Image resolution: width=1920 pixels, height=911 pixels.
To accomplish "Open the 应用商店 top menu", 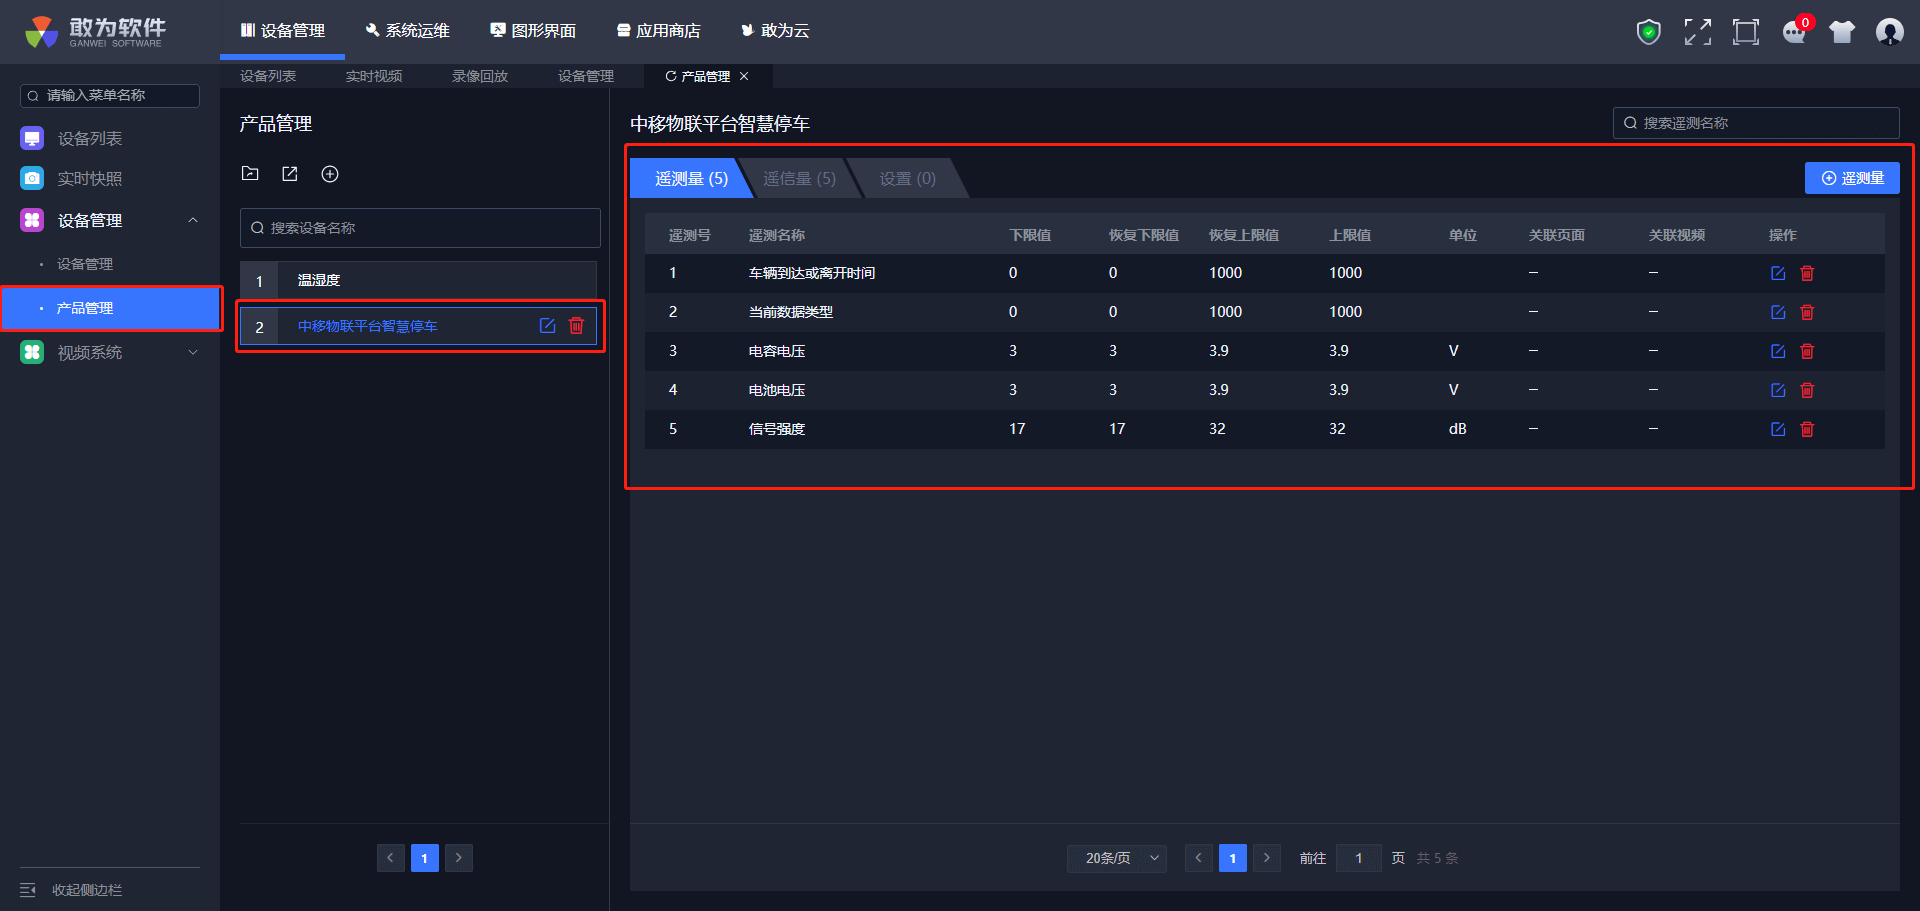I will tap(658, 31).
